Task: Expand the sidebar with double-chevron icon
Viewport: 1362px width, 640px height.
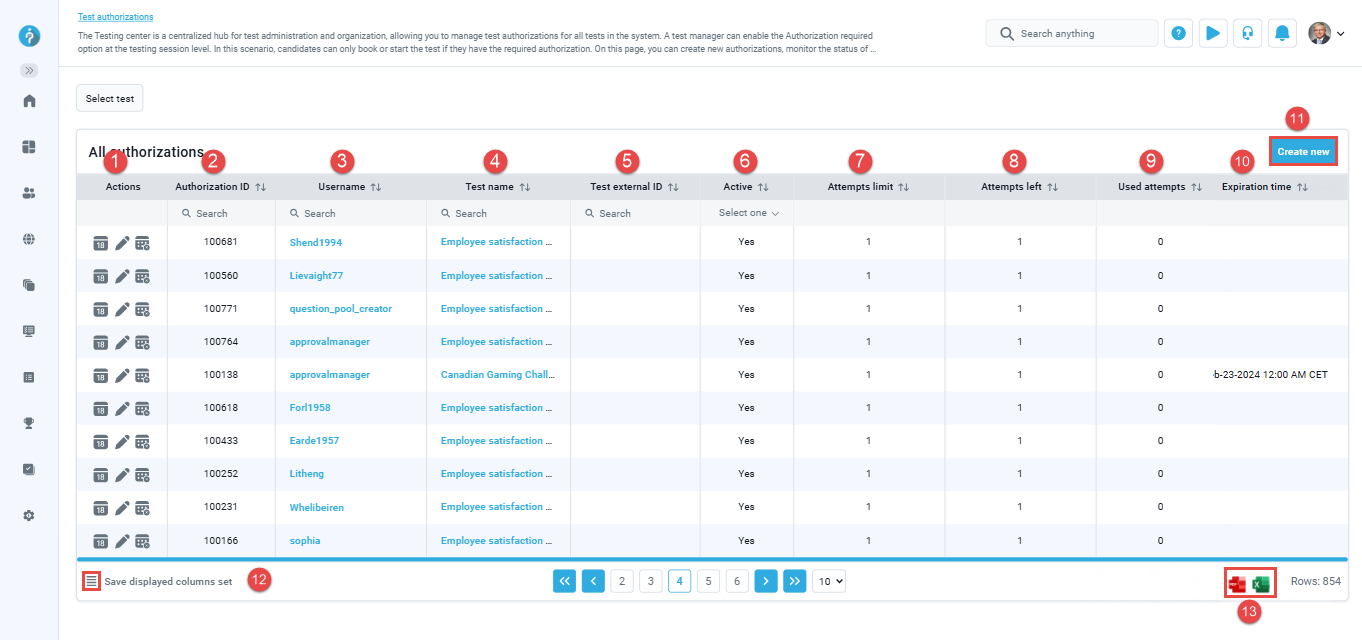Action: pos(29,70)
